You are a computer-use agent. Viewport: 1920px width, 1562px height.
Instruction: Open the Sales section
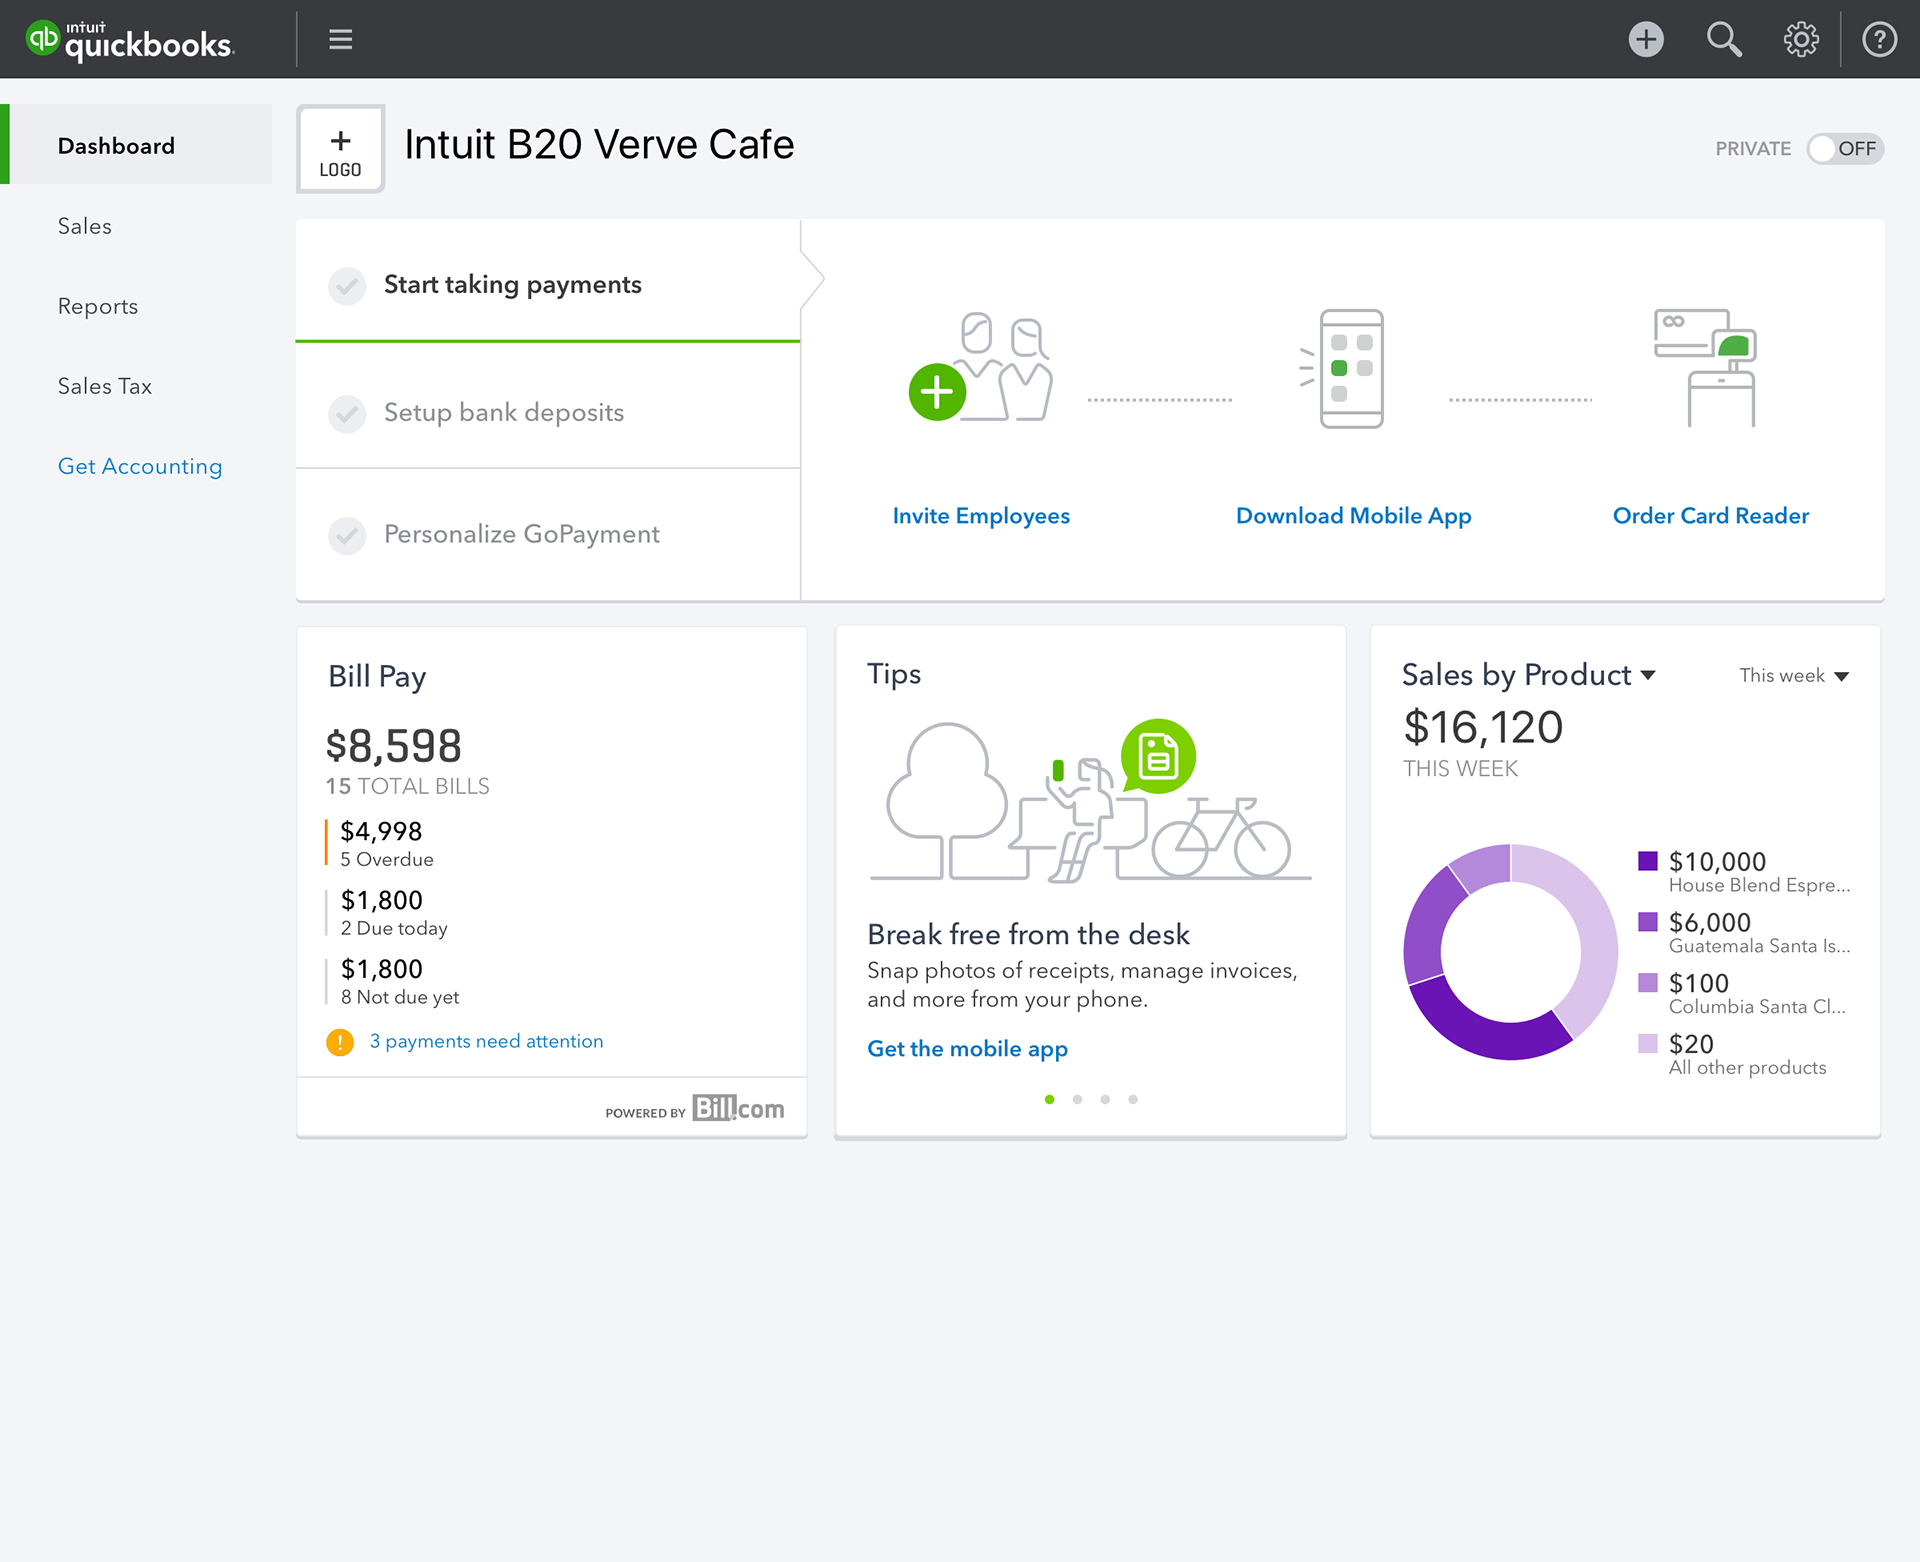(85, 226)
